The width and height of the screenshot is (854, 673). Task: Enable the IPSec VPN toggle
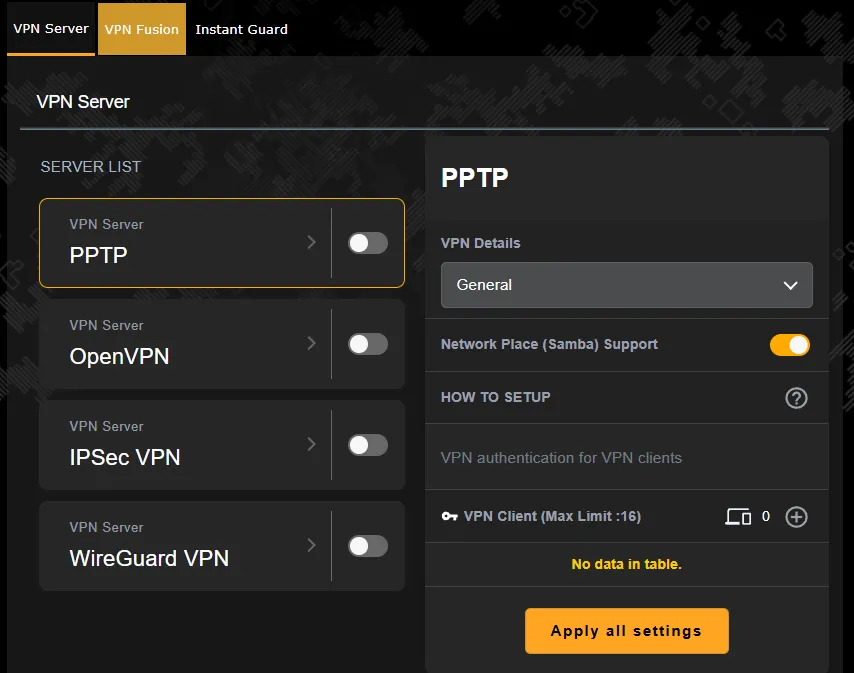click(367, 444)
